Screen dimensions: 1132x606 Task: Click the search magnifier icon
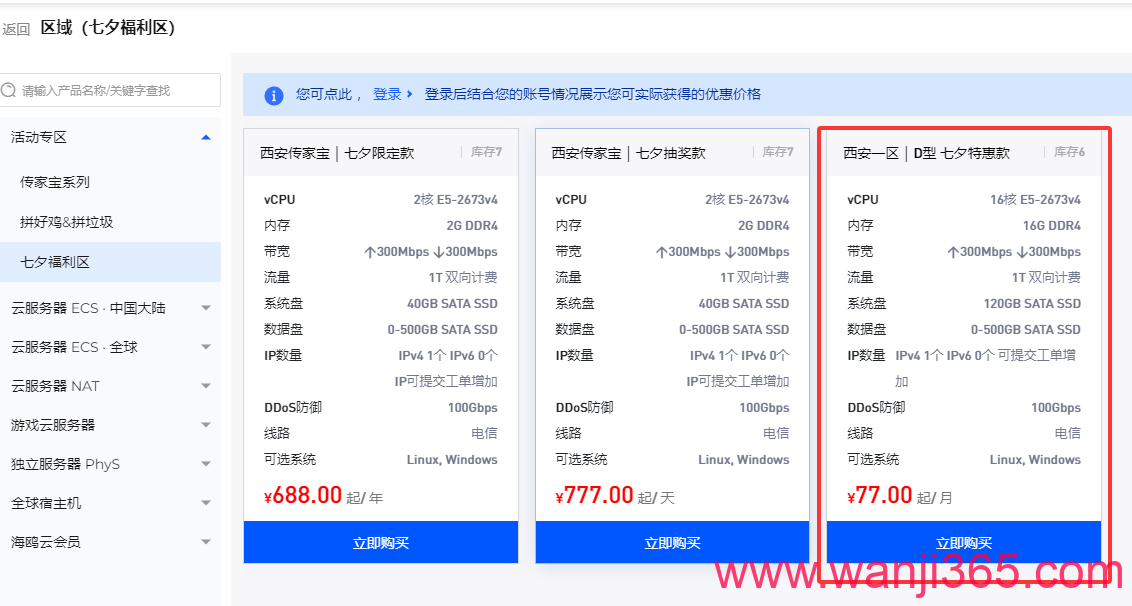click(x=9, y=90)
